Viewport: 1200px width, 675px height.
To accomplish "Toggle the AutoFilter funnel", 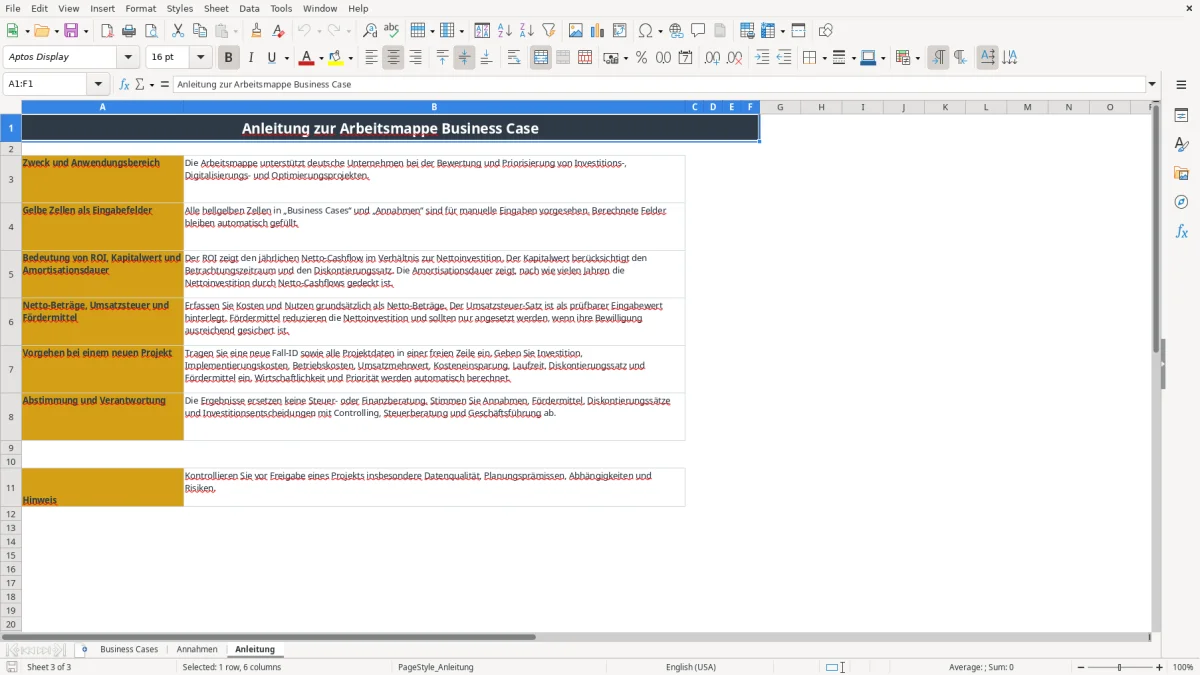I will 549,31.
